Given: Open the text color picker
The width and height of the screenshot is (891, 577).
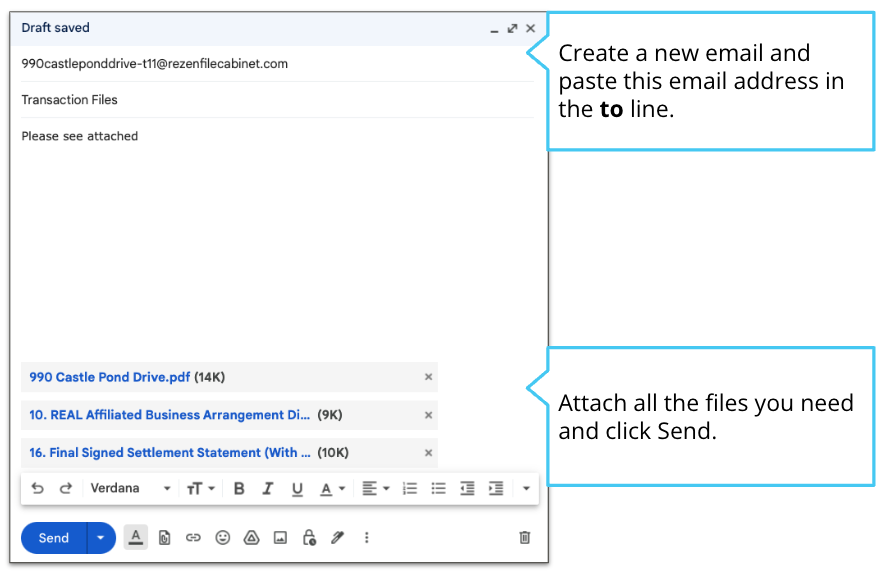Looking at the screenshot, I should click(332, 489).
